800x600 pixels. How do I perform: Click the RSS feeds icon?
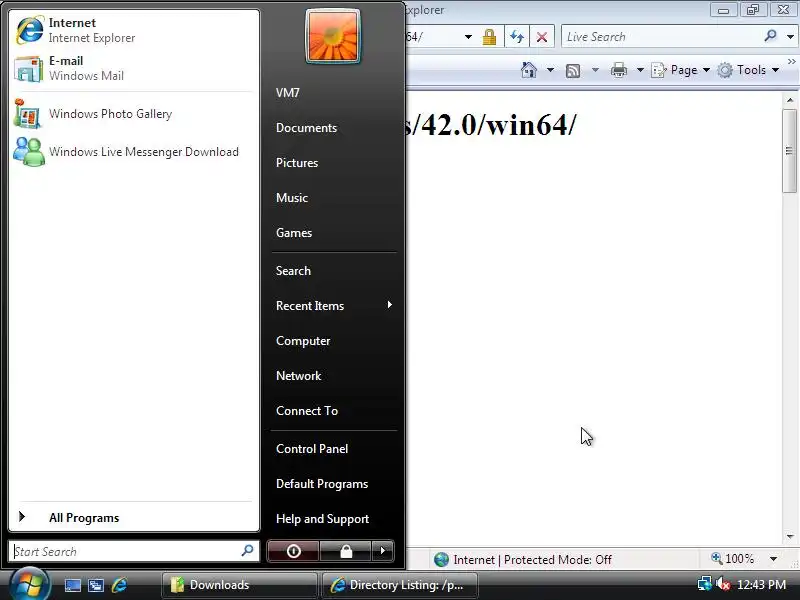573,70
